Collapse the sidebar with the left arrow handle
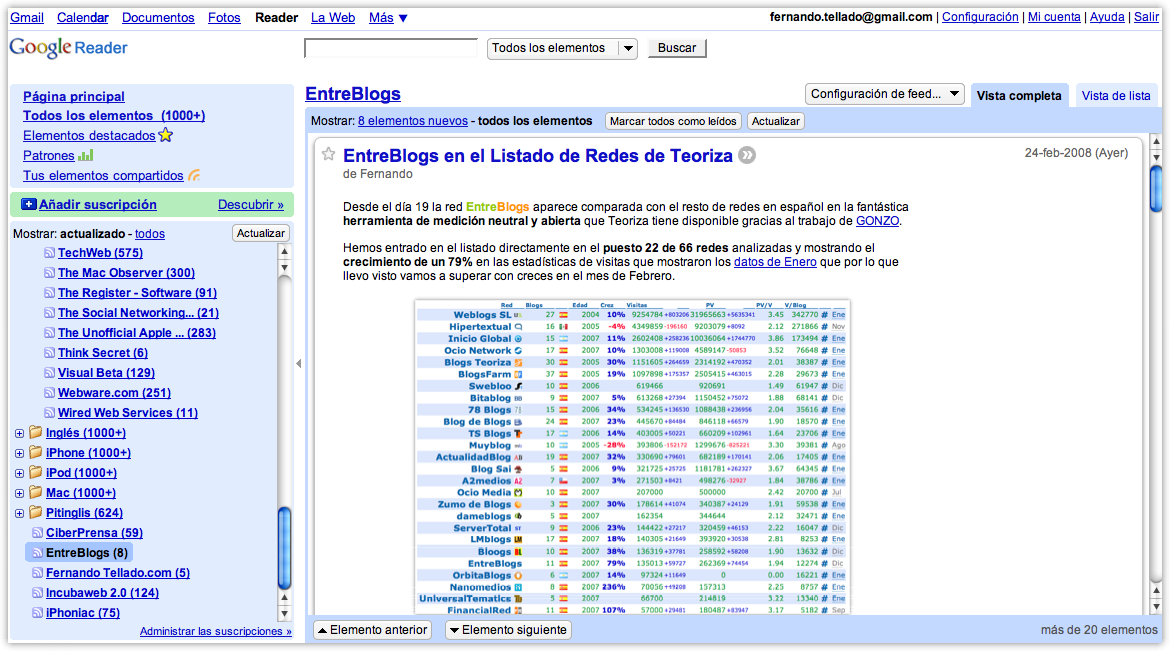This screenshot has width=1170, height=651. [x=298, y=364]
